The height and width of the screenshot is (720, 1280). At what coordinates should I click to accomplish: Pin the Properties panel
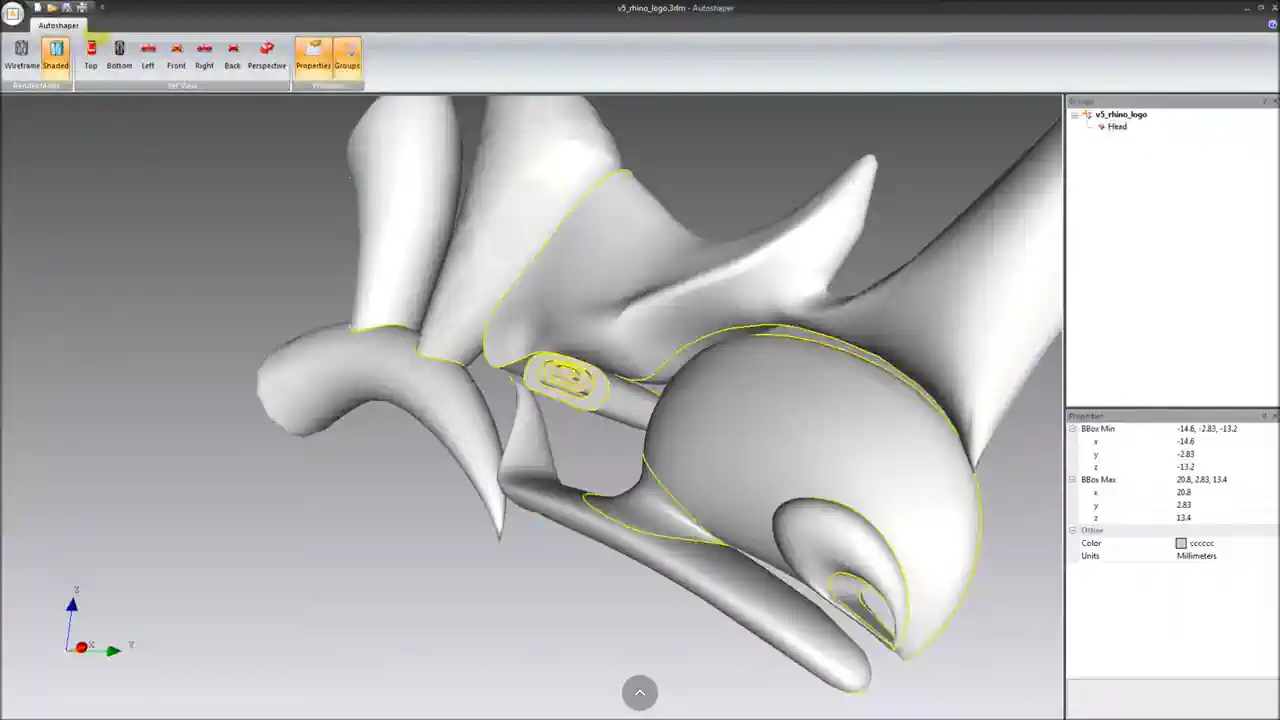pyautogui.click(x=1263, y=416)
